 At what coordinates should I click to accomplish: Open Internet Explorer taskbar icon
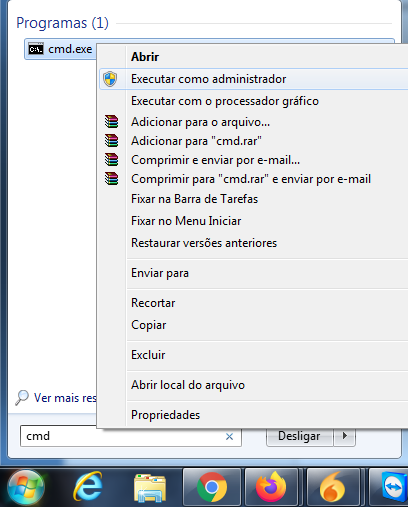(88, 487)
